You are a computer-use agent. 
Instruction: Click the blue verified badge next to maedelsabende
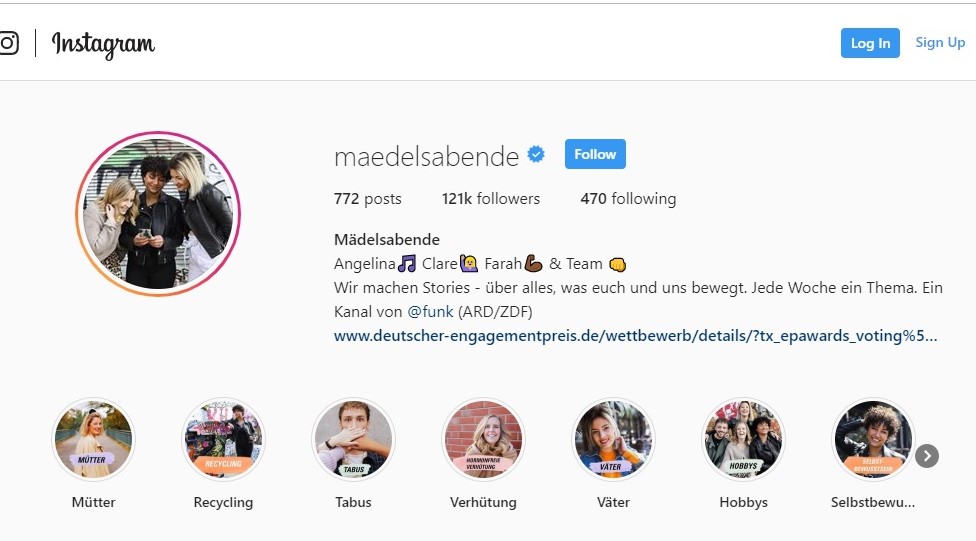coord(536,154)
